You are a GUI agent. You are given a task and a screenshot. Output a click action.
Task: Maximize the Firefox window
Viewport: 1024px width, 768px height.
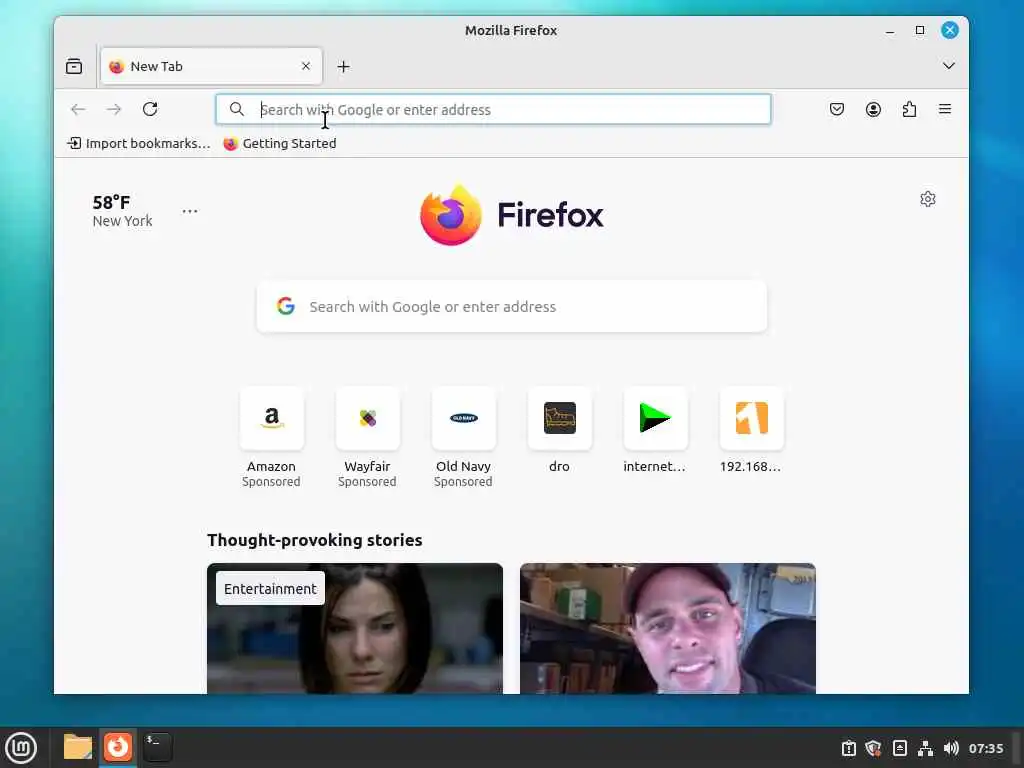pyautogui.click(x=920, y=30)
